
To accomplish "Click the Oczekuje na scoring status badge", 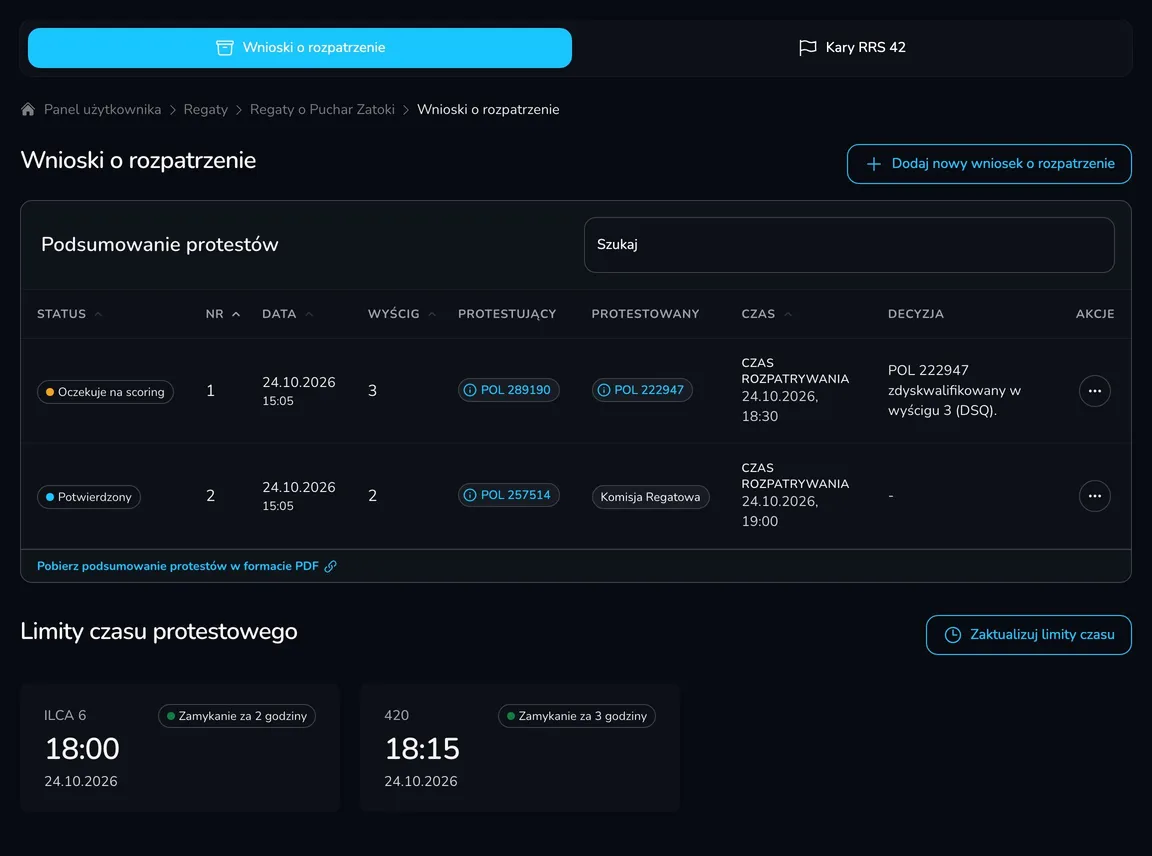I will point(105,392).
